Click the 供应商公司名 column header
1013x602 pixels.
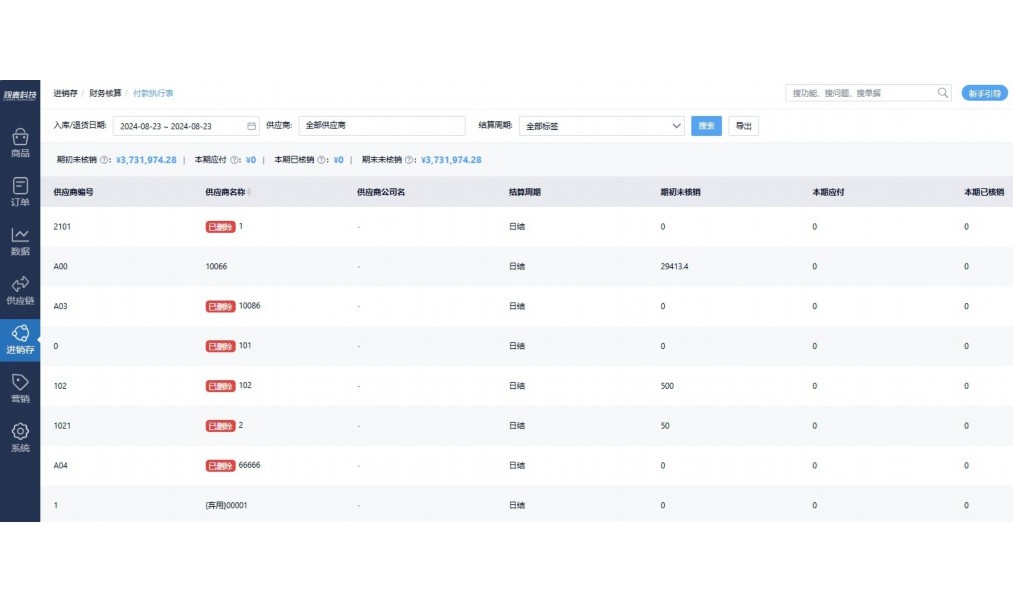[x=381, y=192]
